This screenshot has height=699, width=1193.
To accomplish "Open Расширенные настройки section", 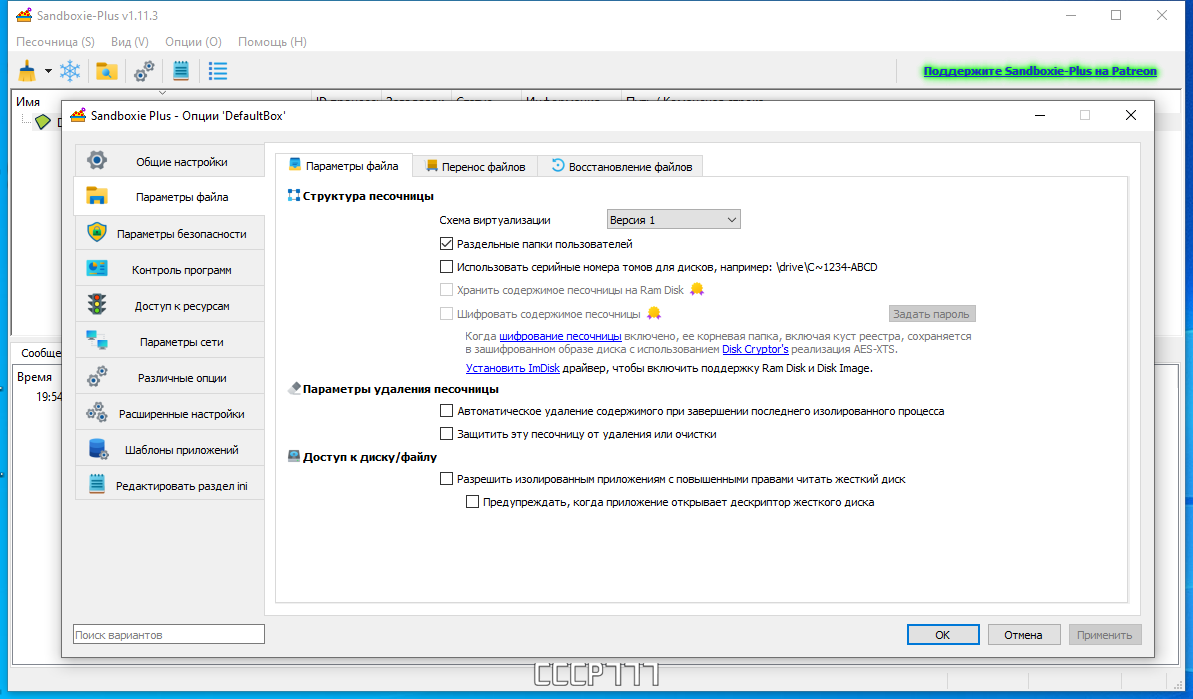I will [170, 414].
